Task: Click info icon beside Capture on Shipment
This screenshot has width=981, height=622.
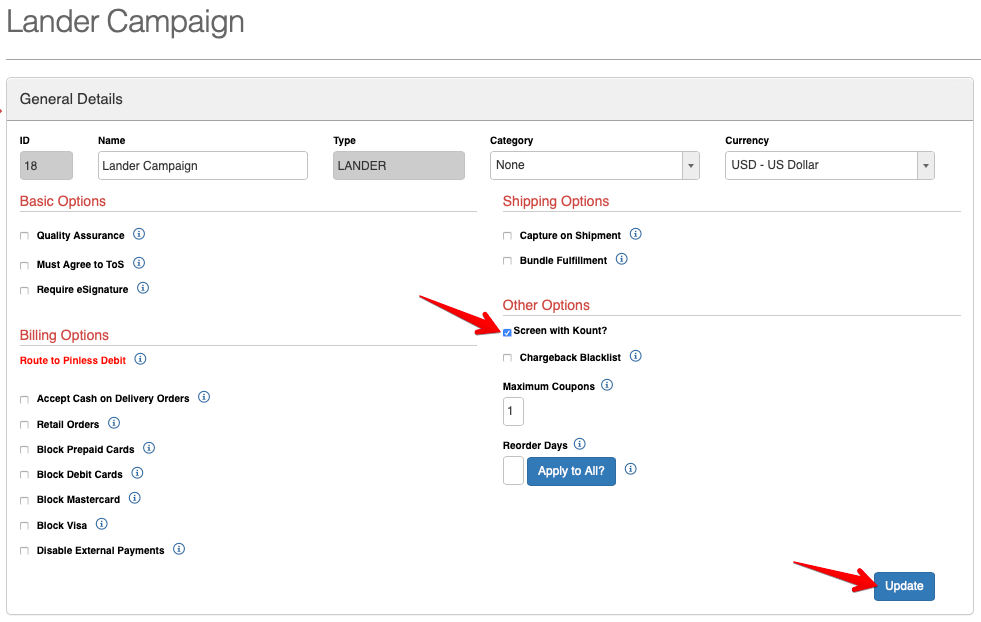Action: 635,235
